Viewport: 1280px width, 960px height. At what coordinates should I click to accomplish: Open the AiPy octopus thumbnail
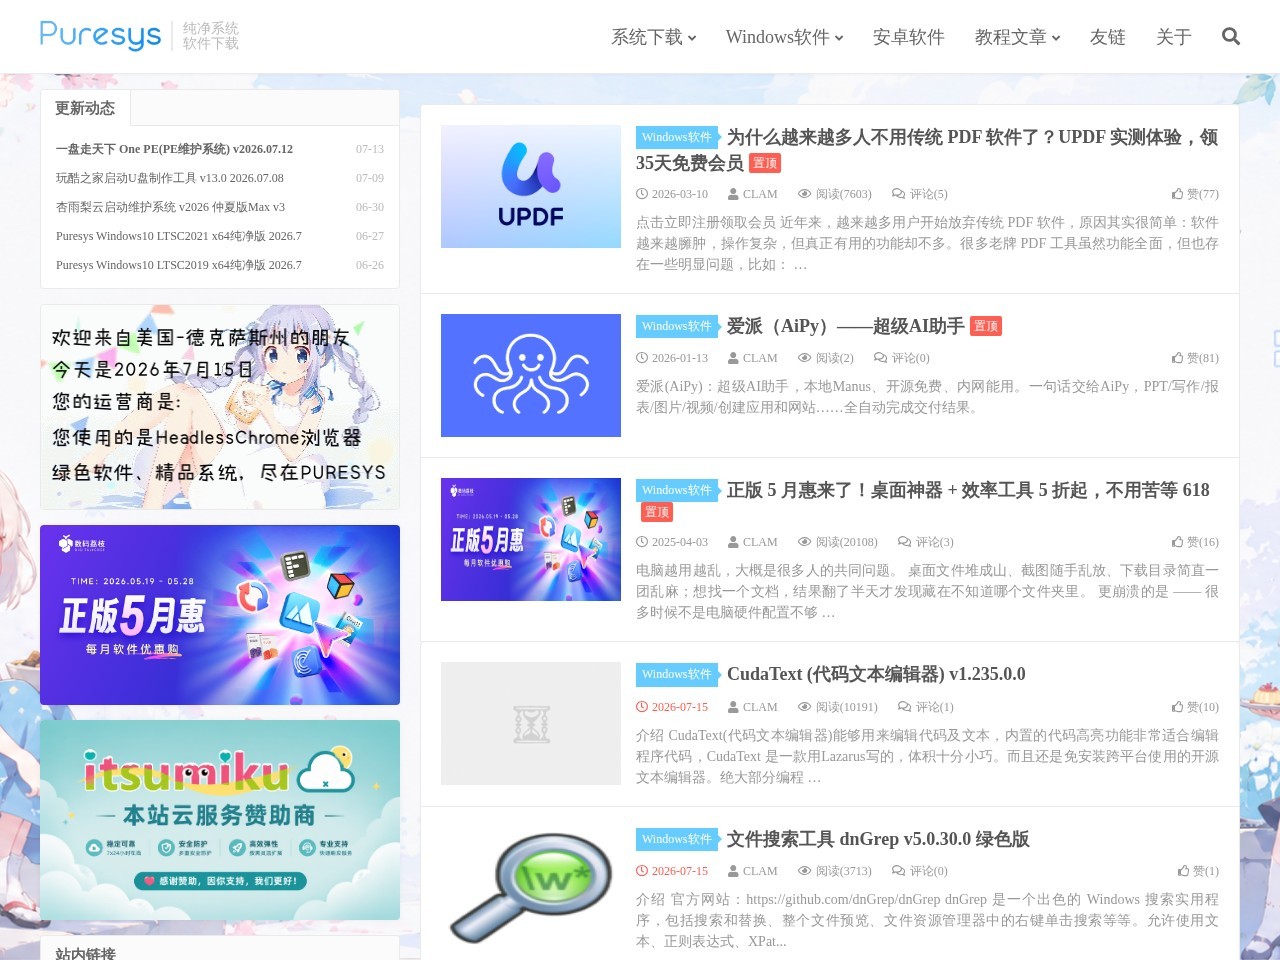[x=531, y=375]
